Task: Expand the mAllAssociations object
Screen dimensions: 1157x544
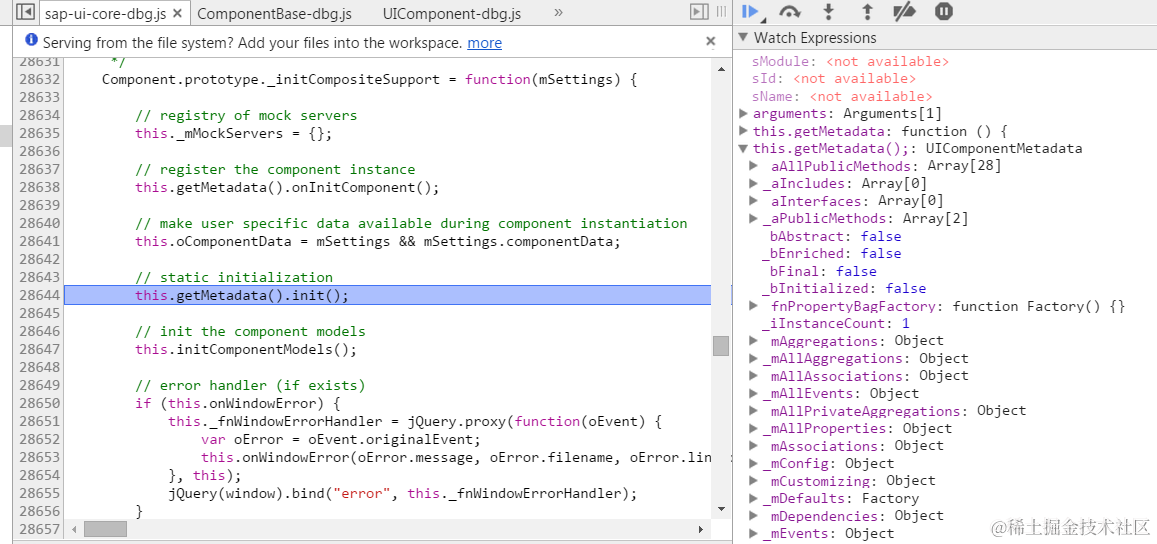Action: (753, 376)
